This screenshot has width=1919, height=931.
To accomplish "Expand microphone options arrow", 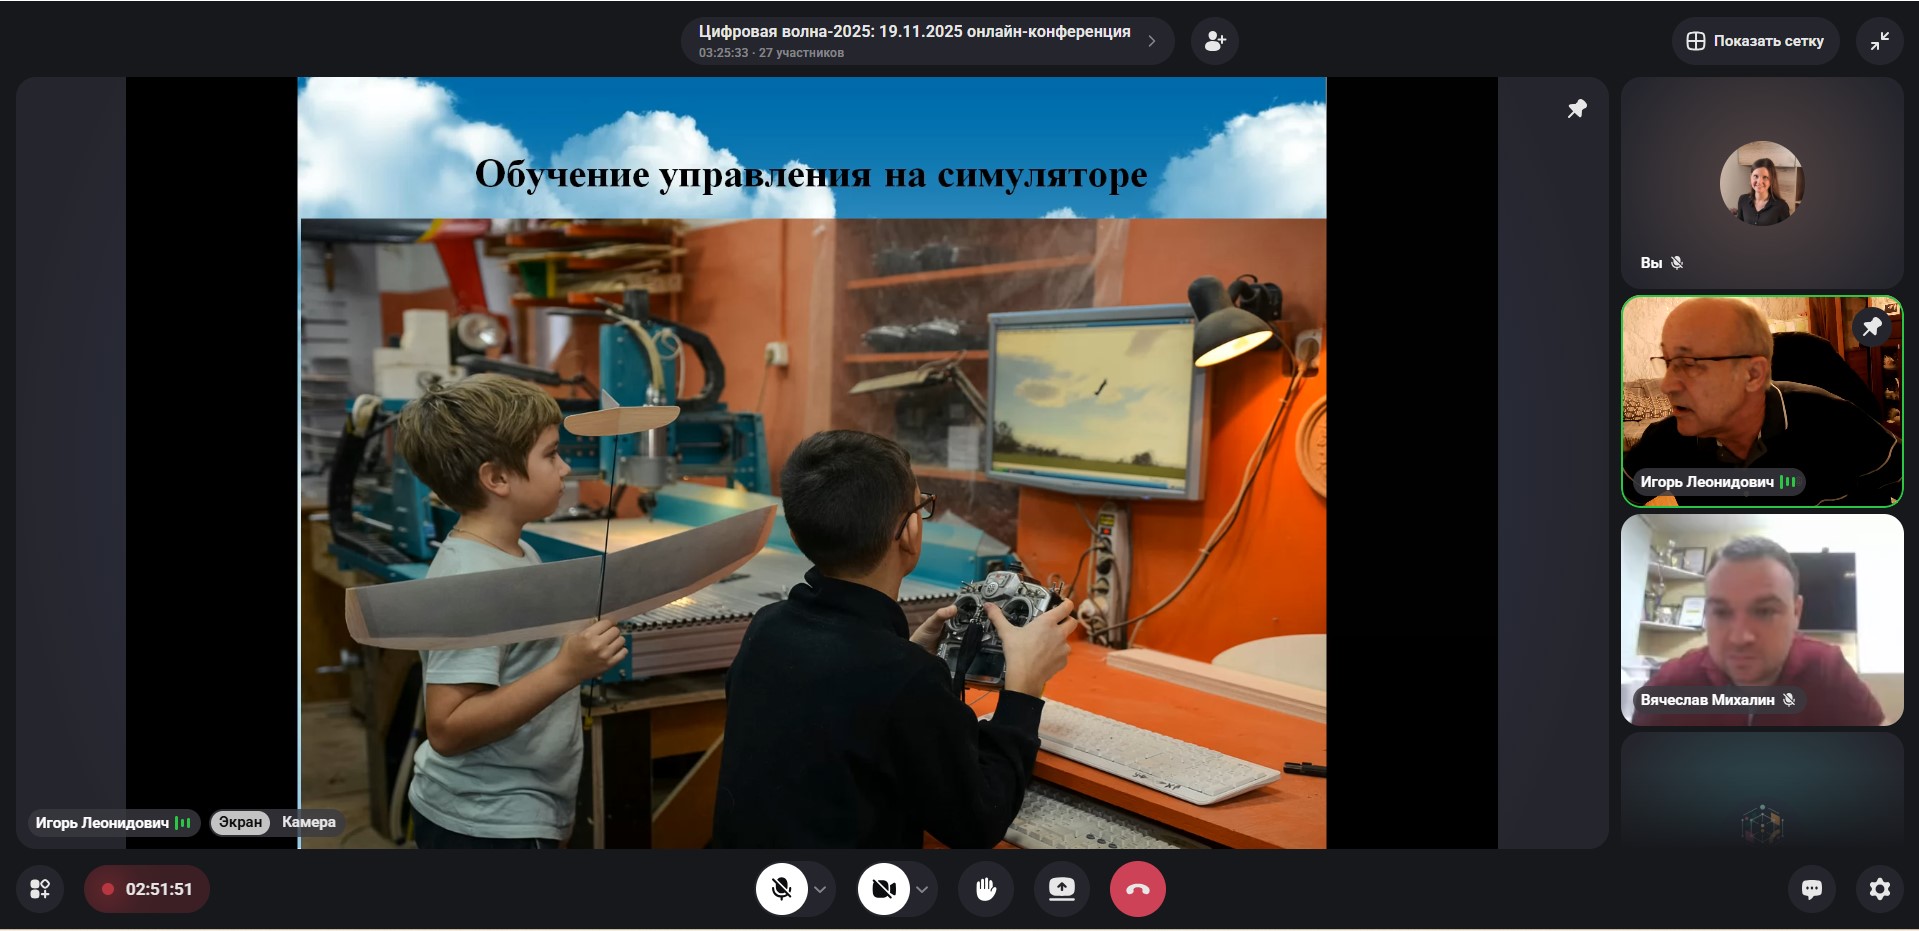I will [x=820, y=889].
